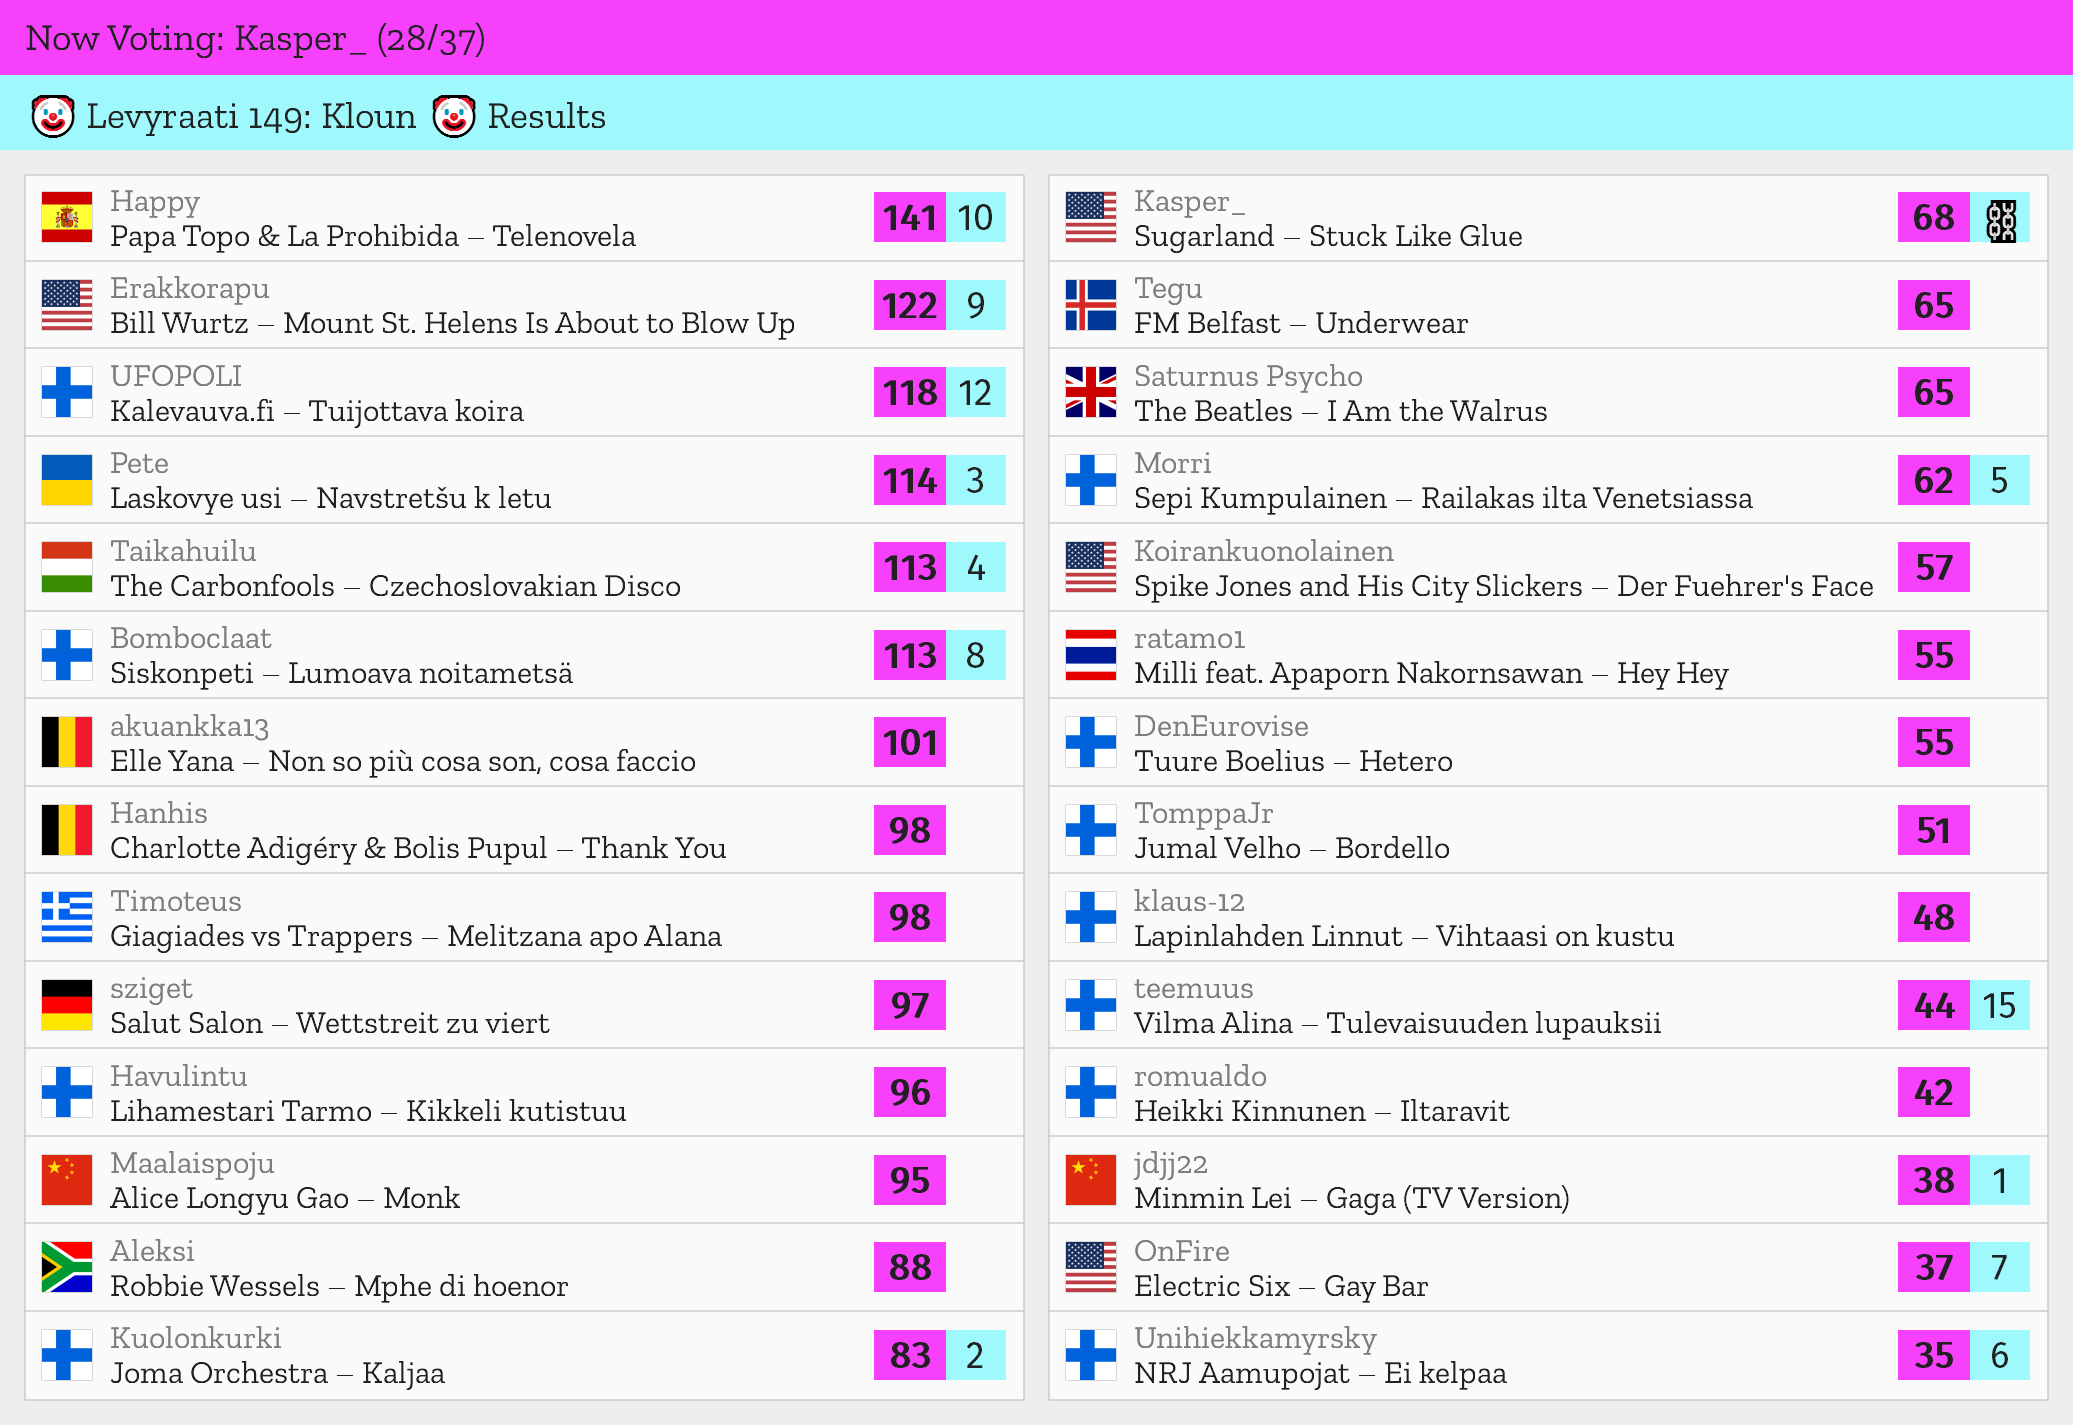Click the Germany flag beside sziget
The image size is (2073, 1425).
point(67,1005)
